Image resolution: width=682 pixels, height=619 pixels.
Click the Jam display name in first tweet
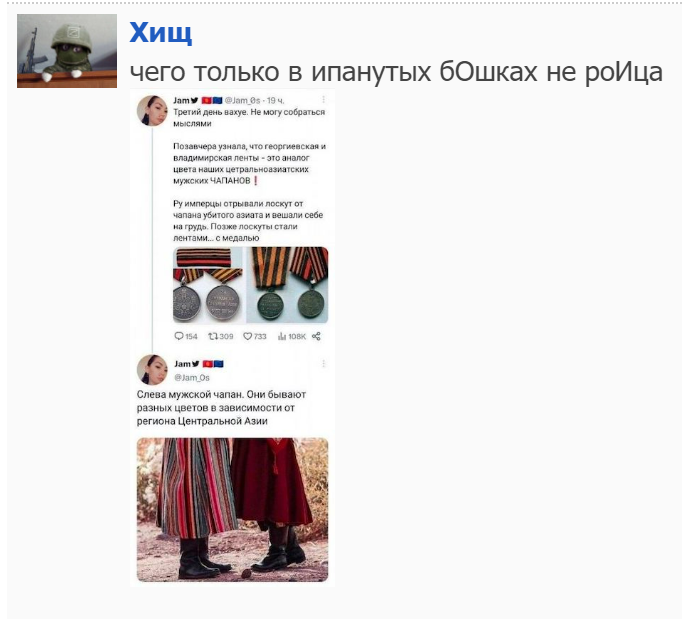click(181, 100)
